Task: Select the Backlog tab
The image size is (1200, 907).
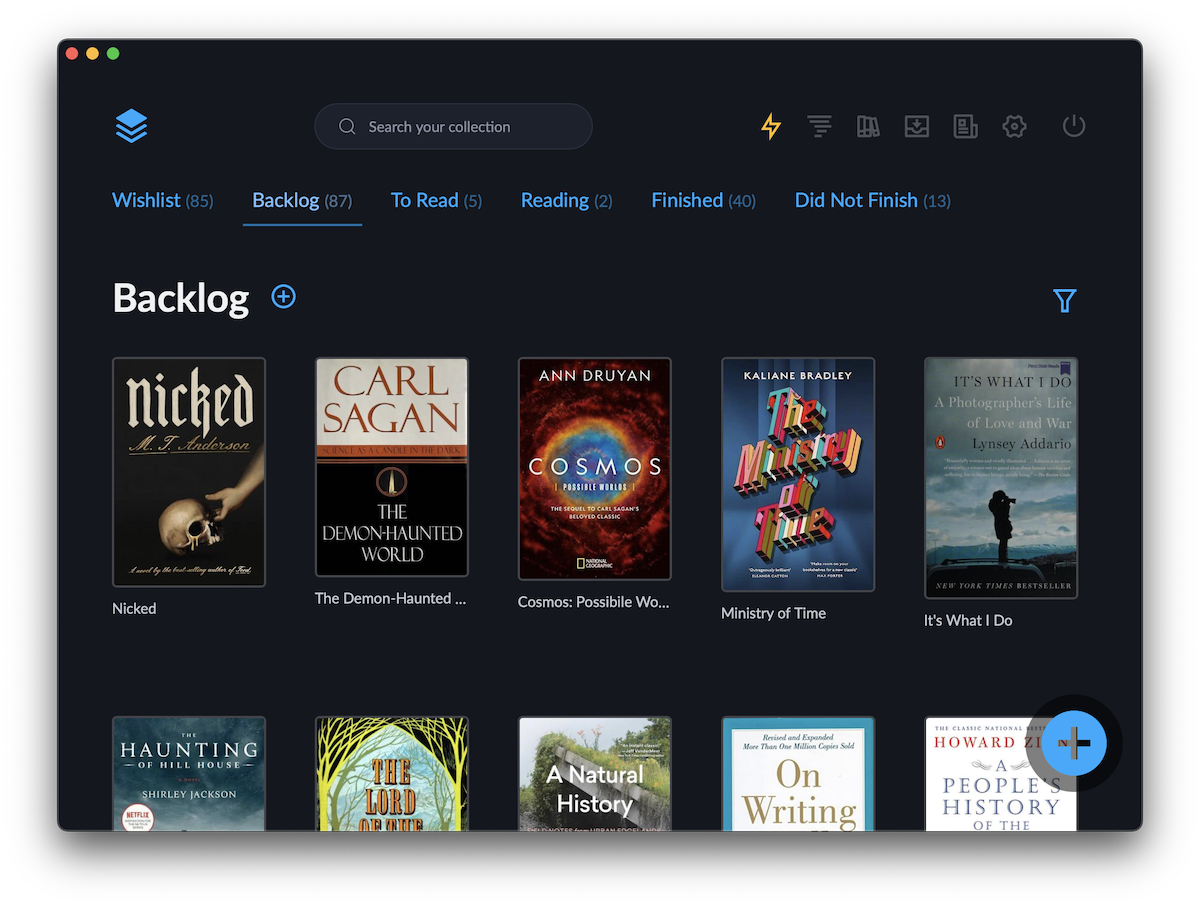Action: pyautogui.click(x=302, y=200)
